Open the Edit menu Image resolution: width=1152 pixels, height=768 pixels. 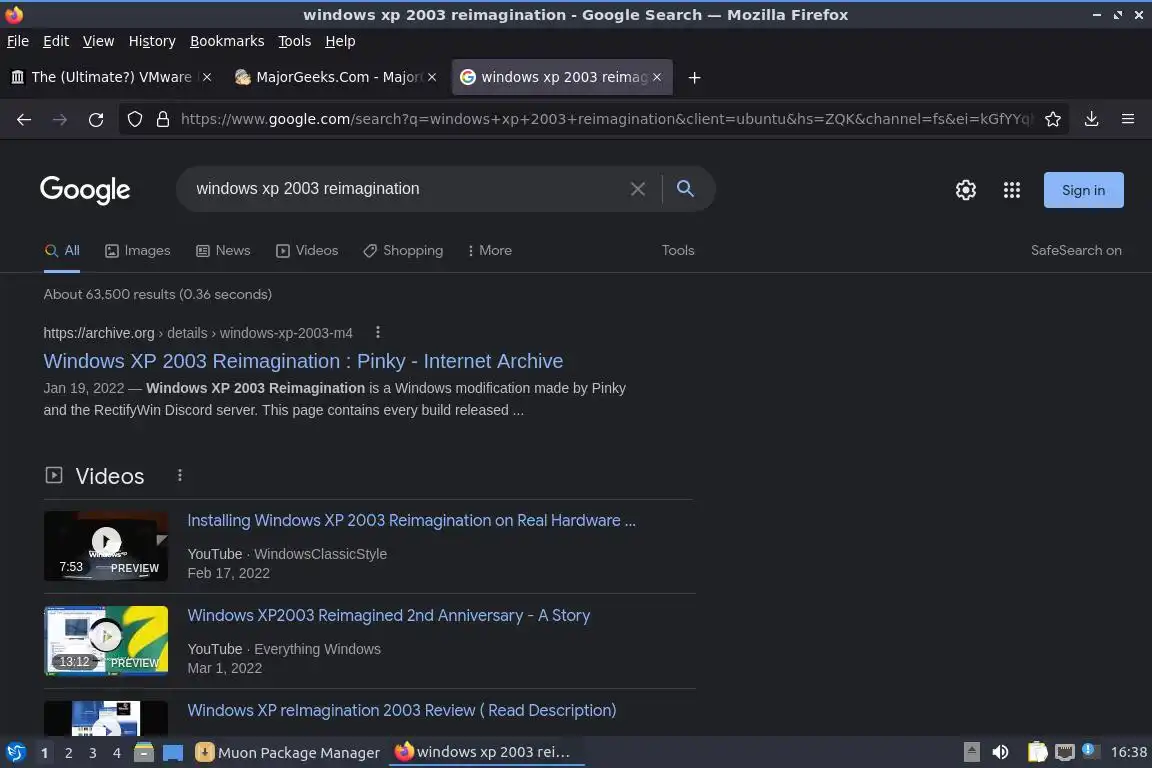click(56, 41)
